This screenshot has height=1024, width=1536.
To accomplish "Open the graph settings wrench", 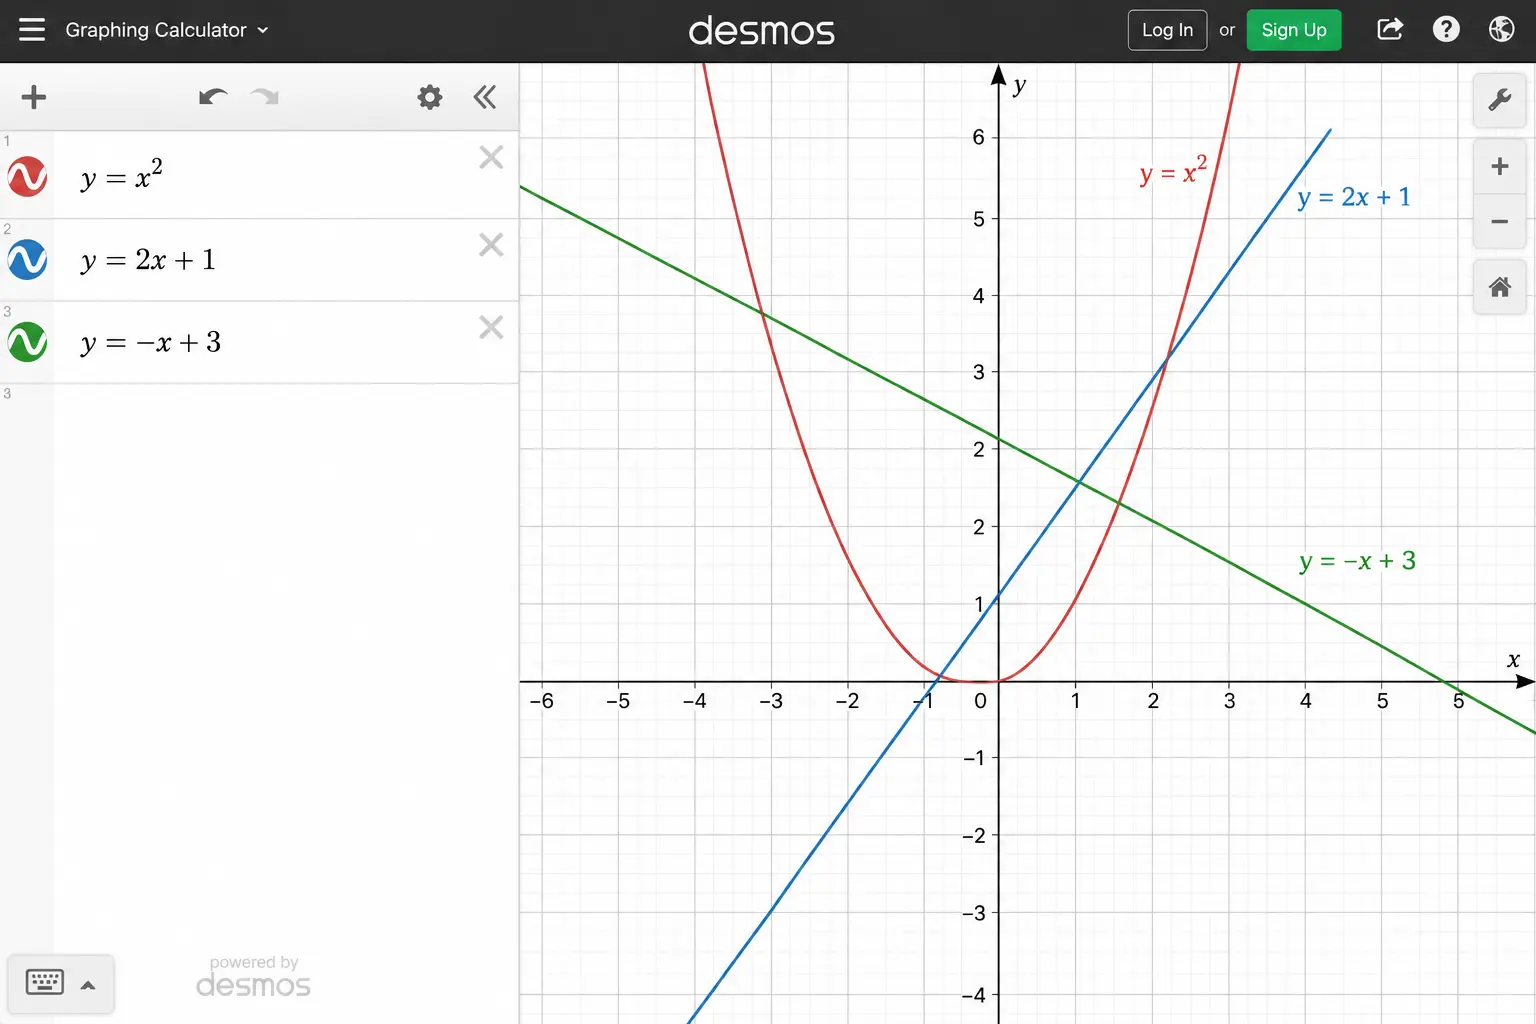I will pos(1499,100).
